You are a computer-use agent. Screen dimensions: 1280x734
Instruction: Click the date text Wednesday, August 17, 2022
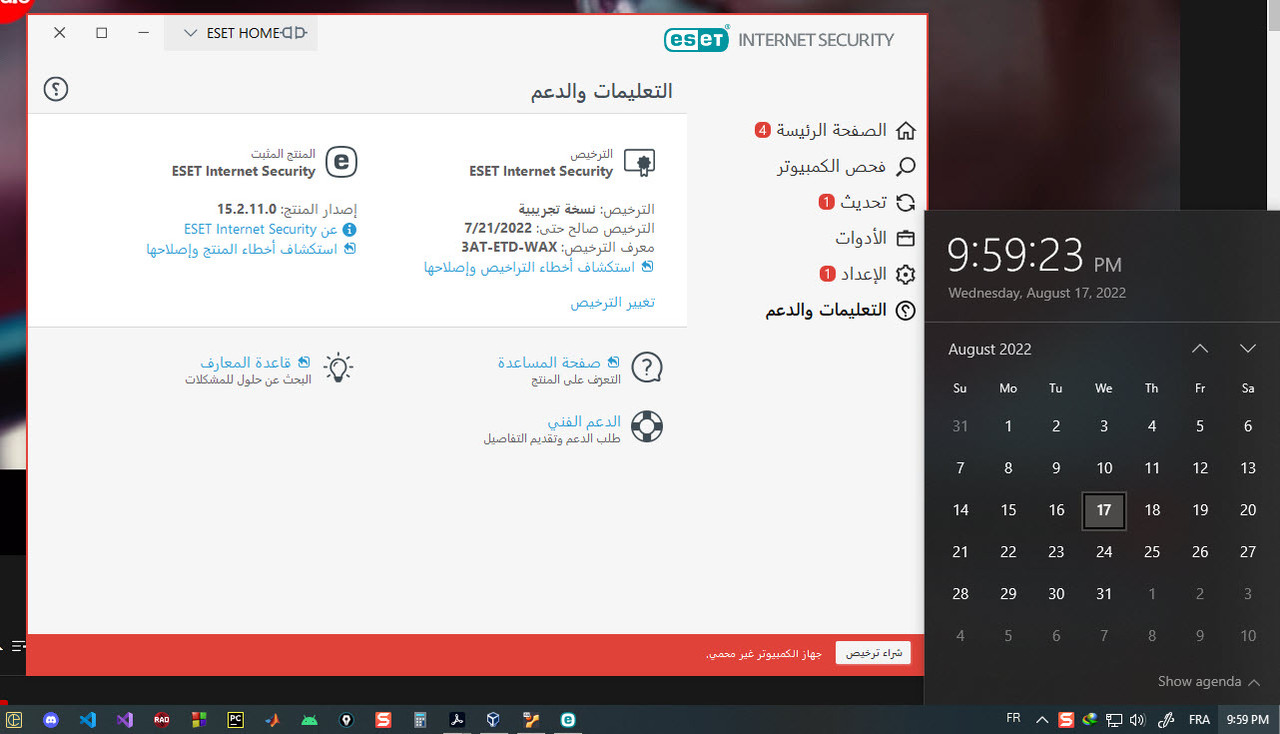(x=1037, y=293)
